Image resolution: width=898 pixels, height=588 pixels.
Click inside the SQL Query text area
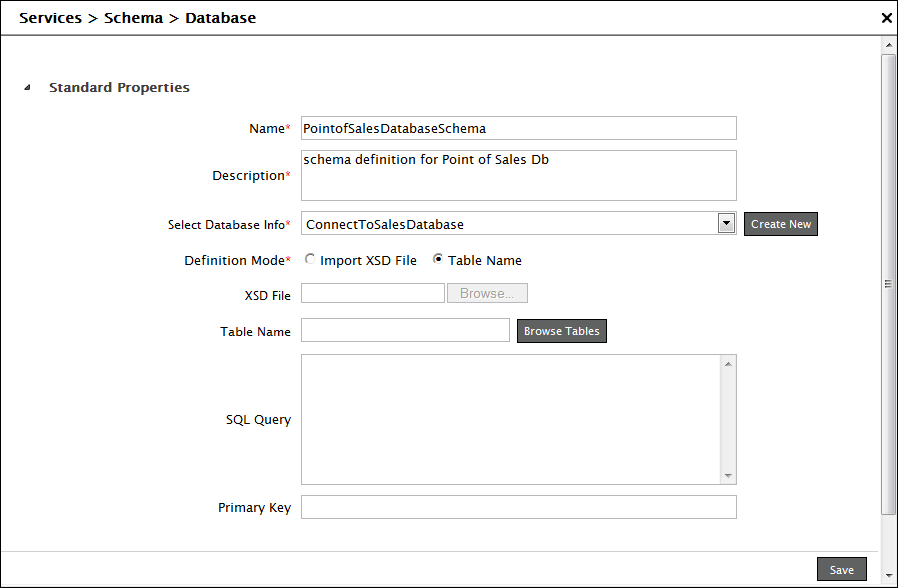pyautogui.click(x=510, y=419)
